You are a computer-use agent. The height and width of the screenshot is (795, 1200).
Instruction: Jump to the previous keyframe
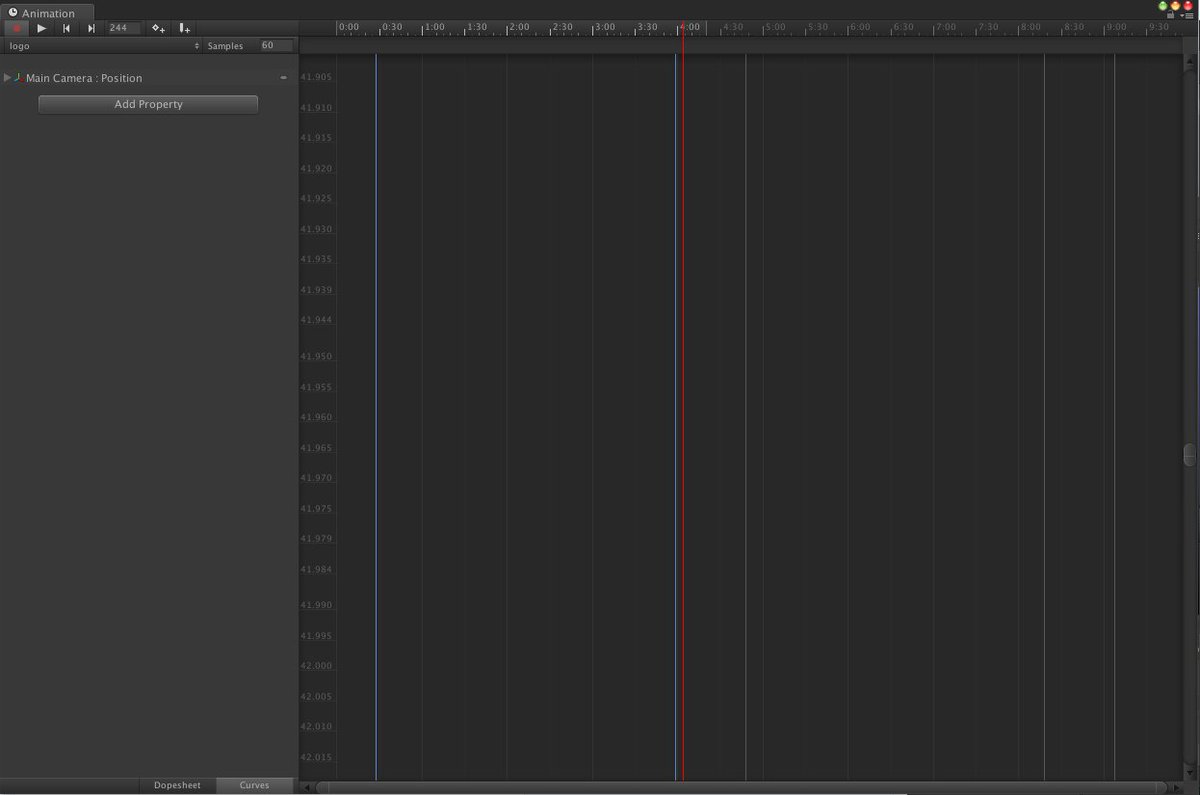(x=66, y=28)
